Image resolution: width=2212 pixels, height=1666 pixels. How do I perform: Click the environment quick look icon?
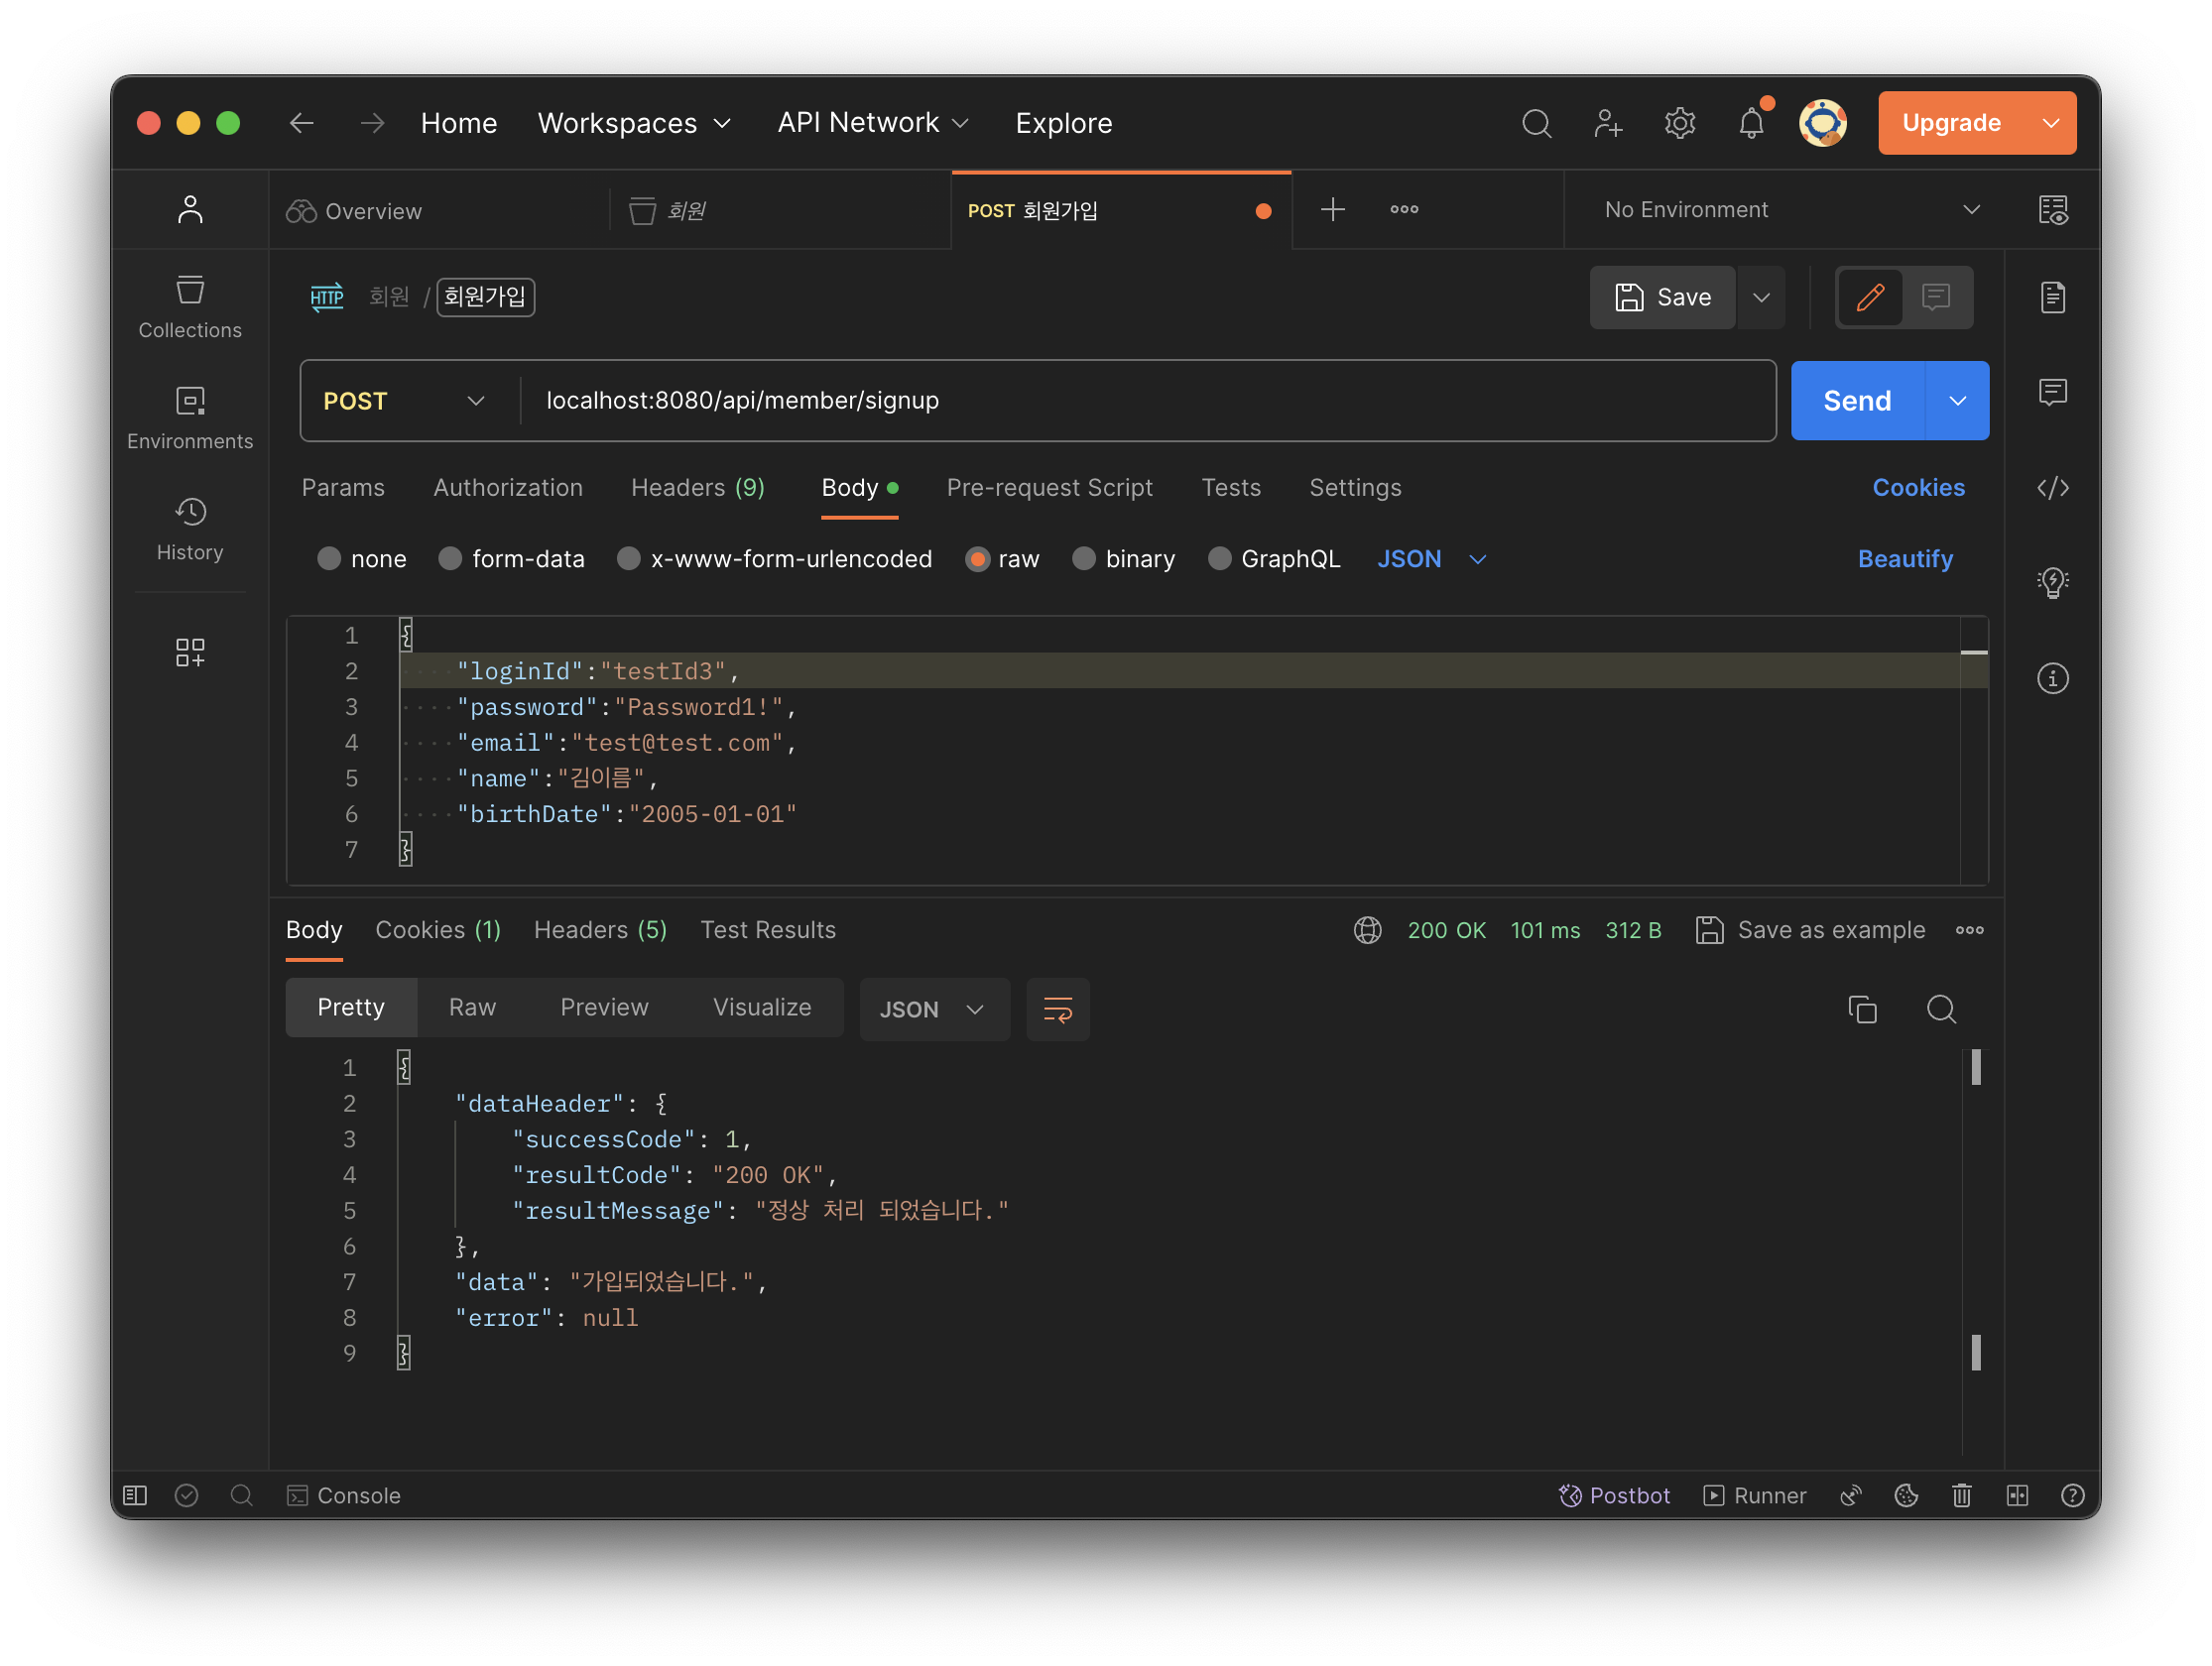coord(2052,210)
